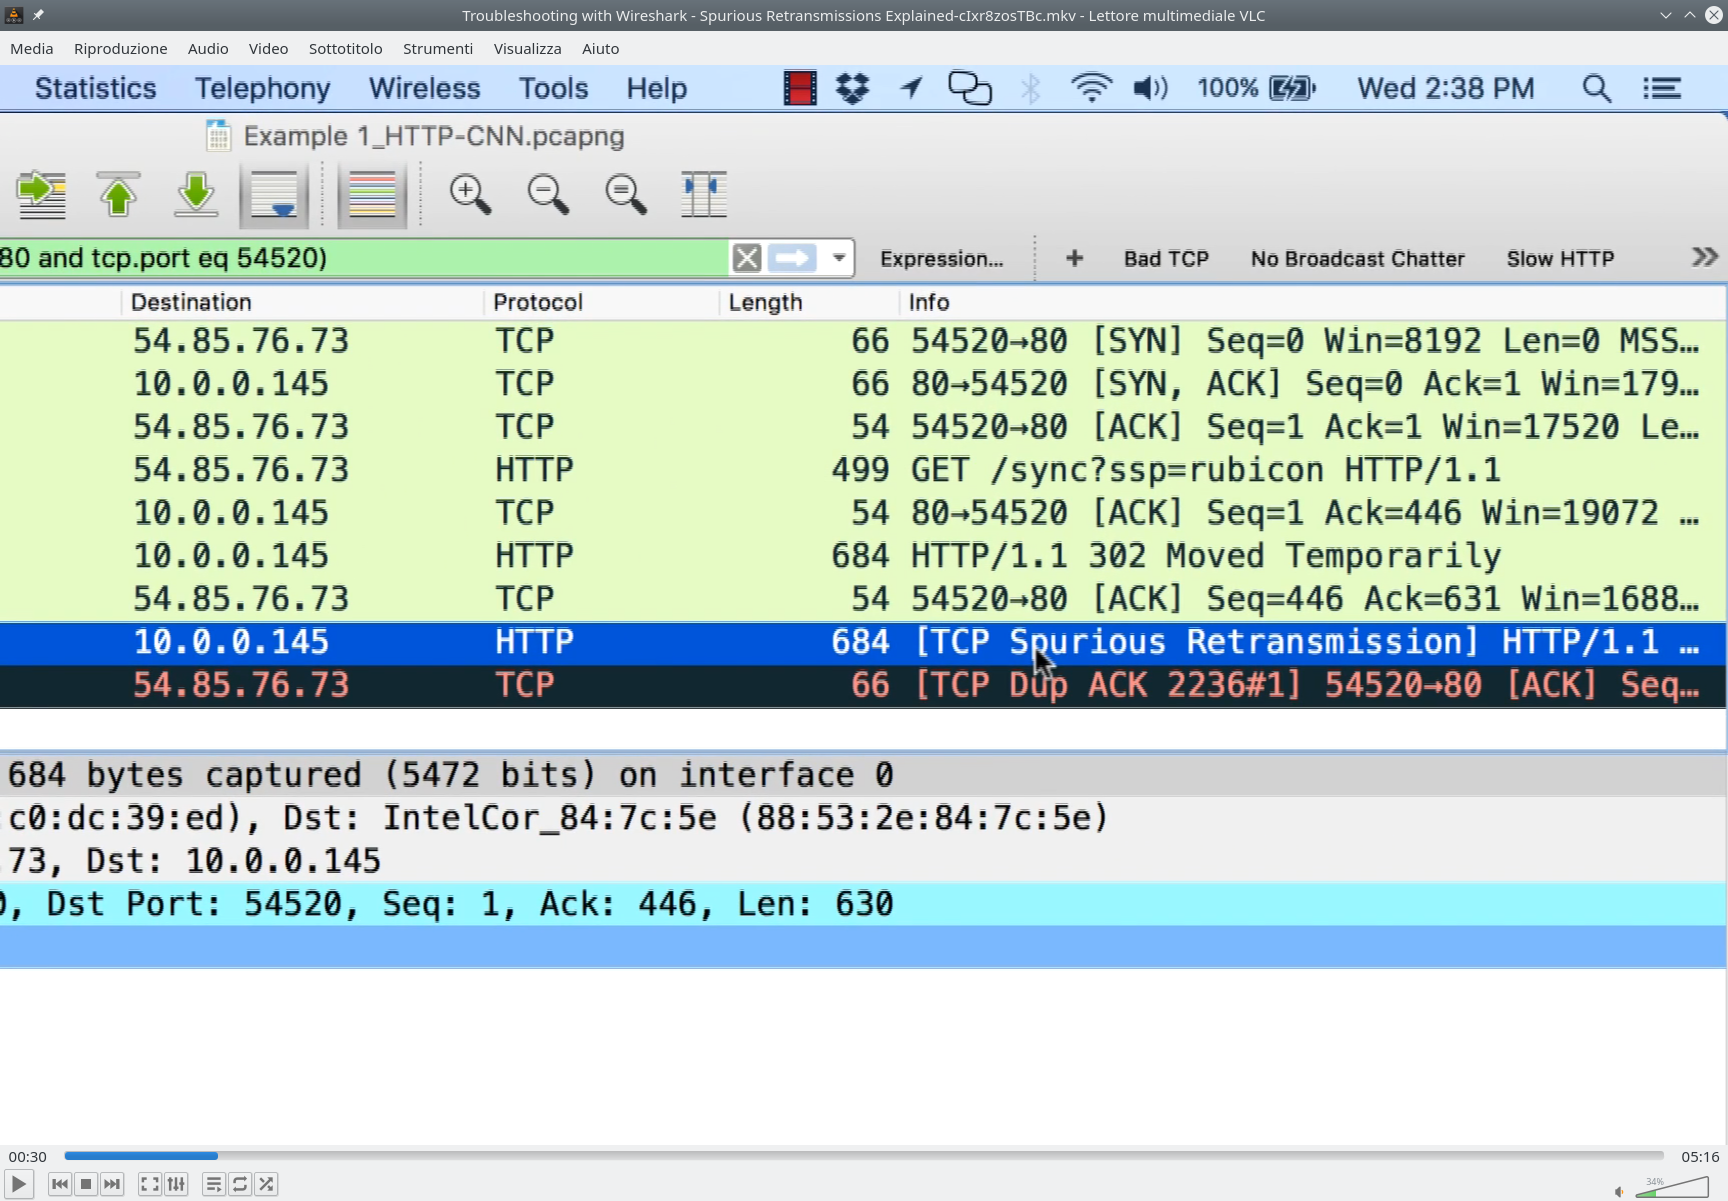Add a filter button with plus
The image size is (1728, 1201).
tap(1074, 259)
